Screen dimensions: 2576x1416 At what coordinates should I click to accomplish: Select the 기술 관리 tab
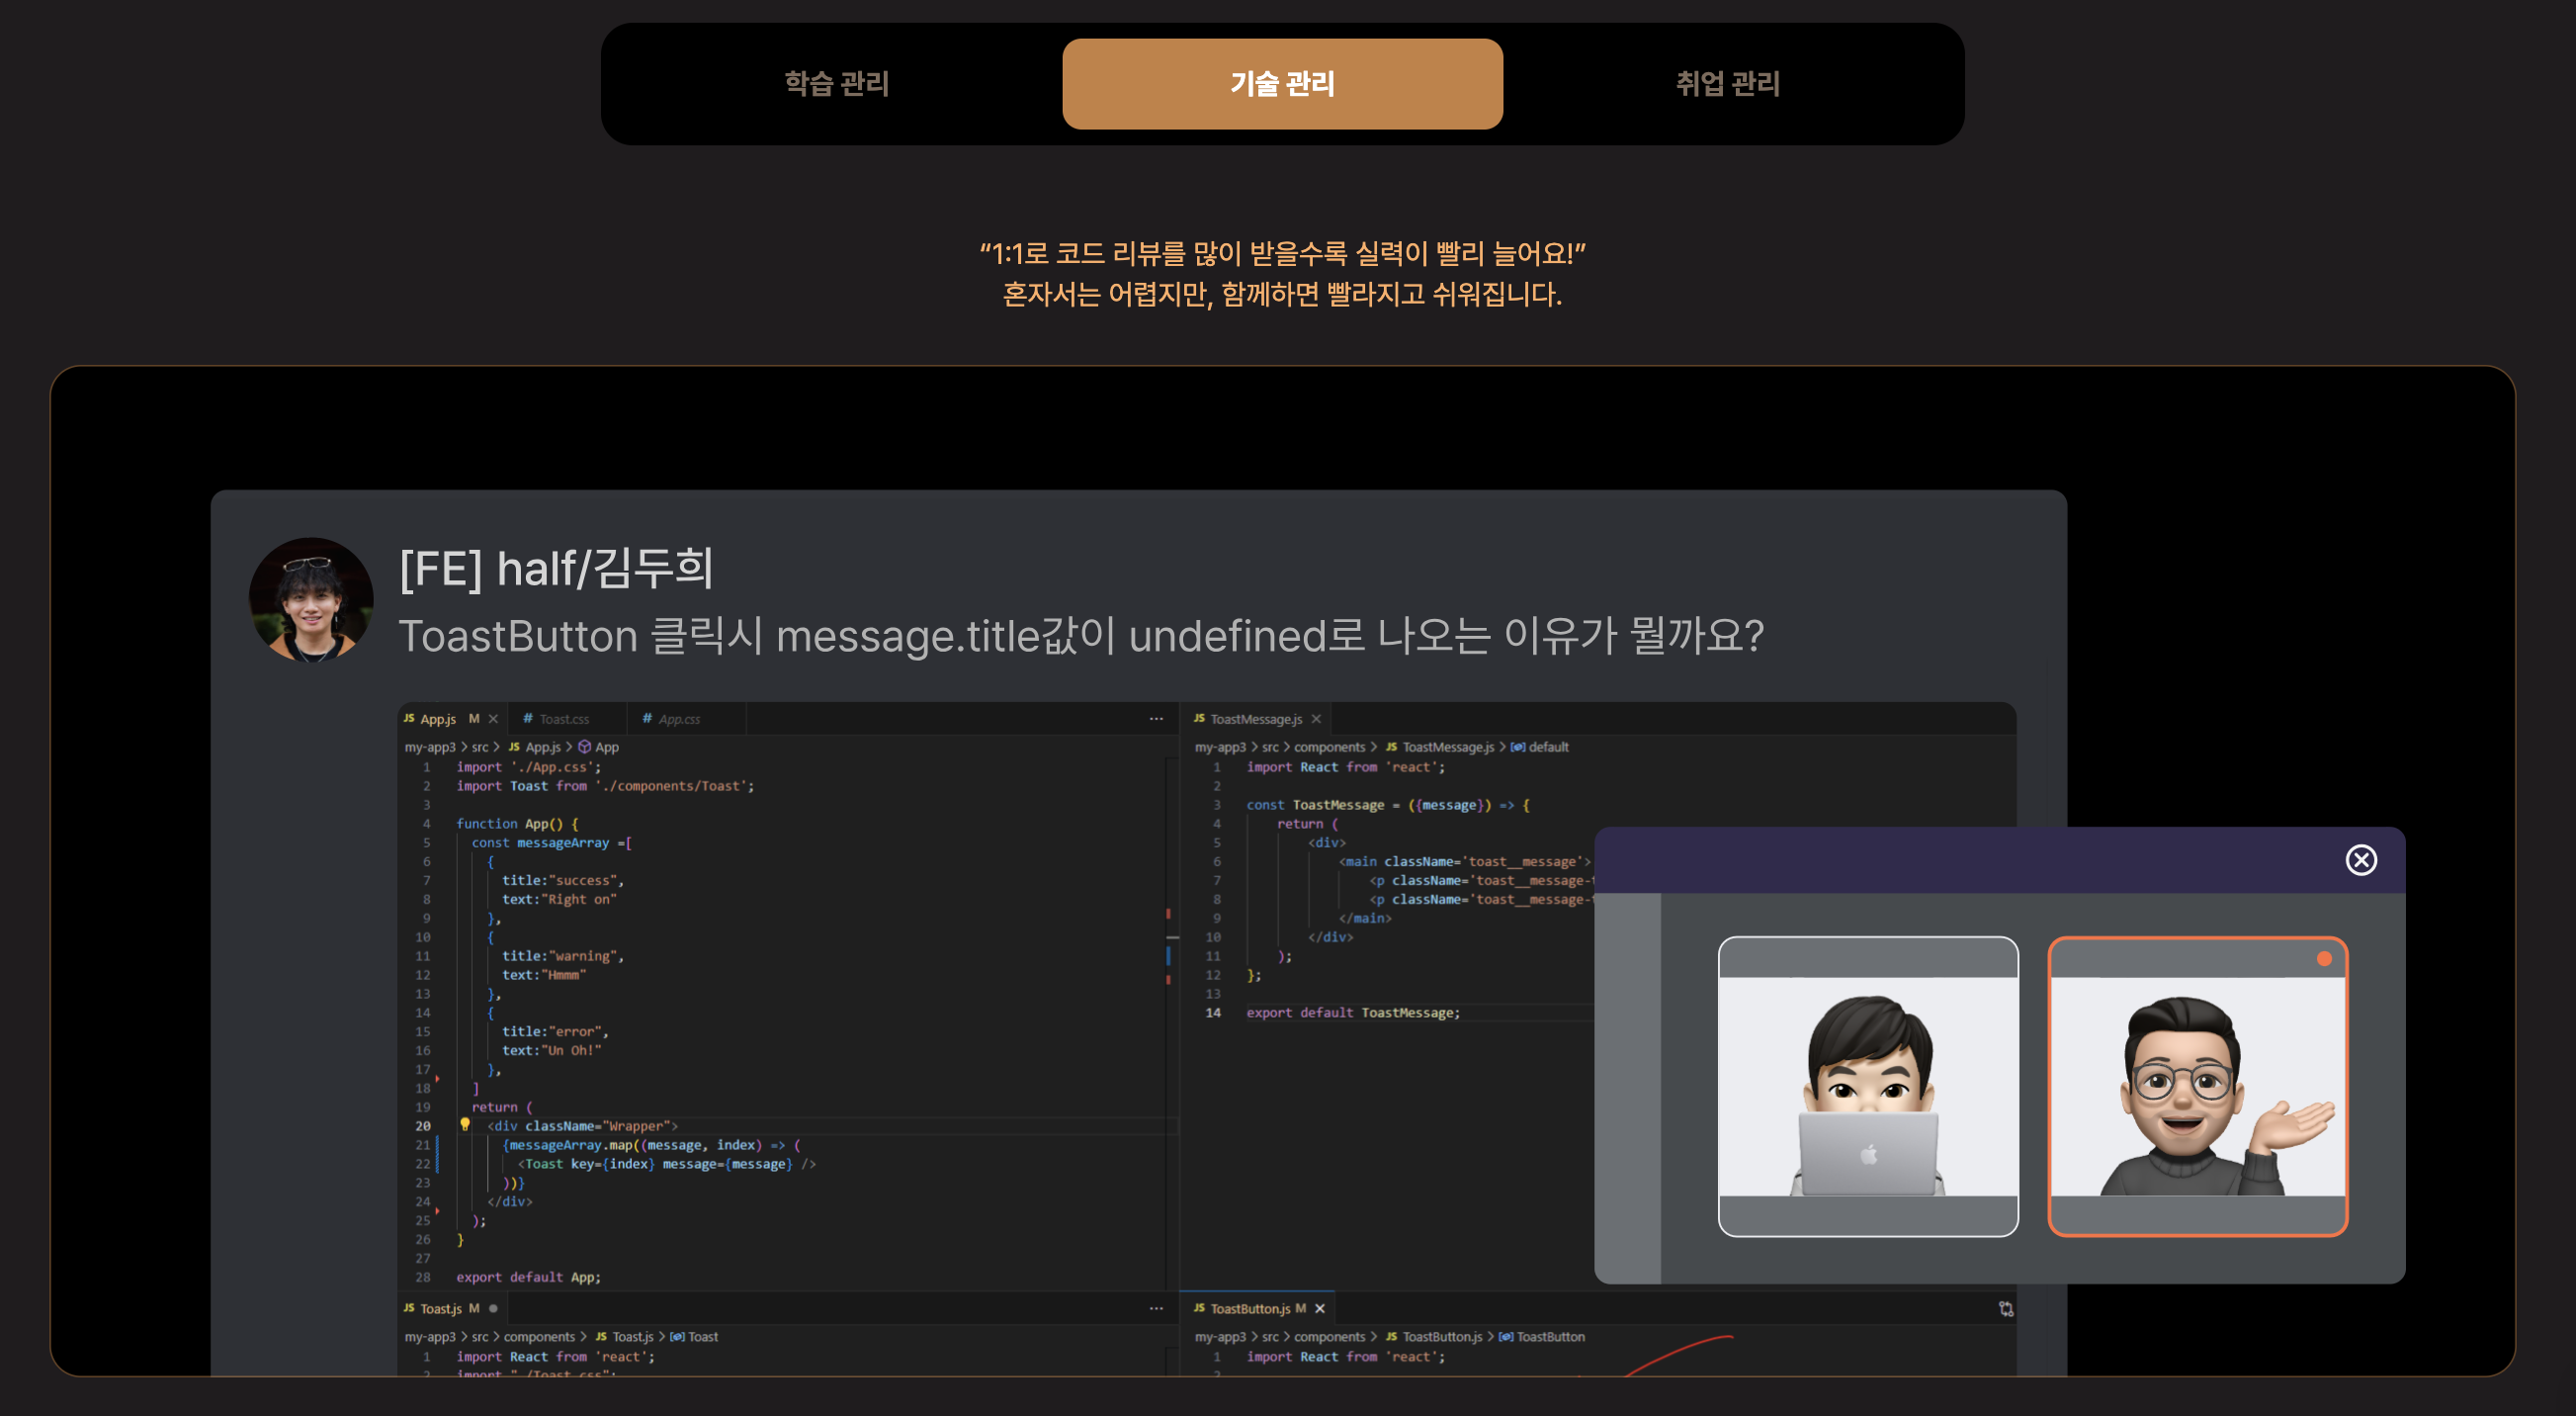pos(1281,84)
